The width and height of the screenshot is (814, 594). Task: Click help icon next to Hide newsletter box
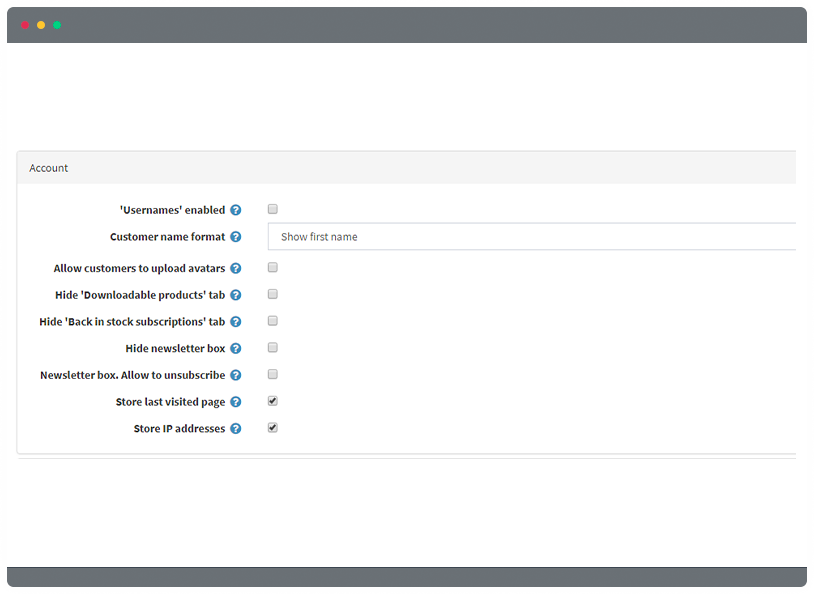tap(236, 348)
